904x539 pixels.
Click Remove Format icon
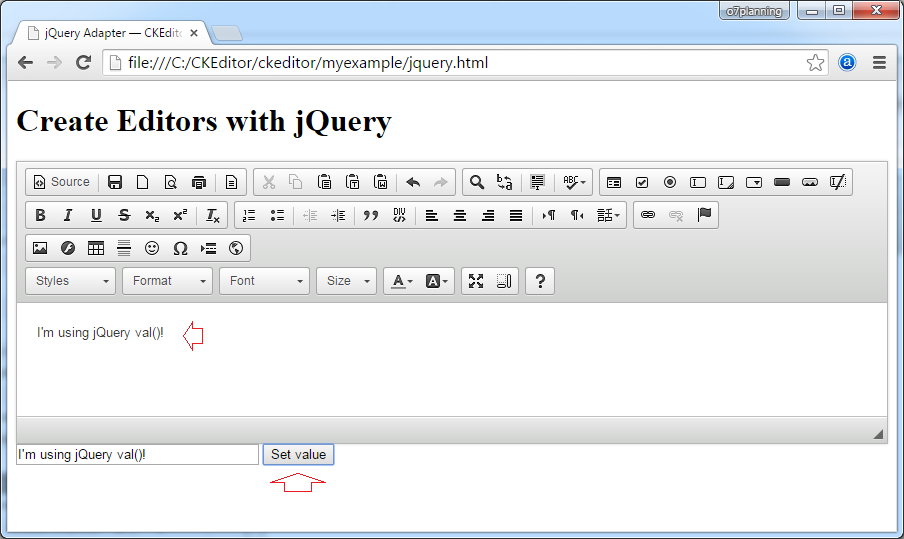point(212,215)
